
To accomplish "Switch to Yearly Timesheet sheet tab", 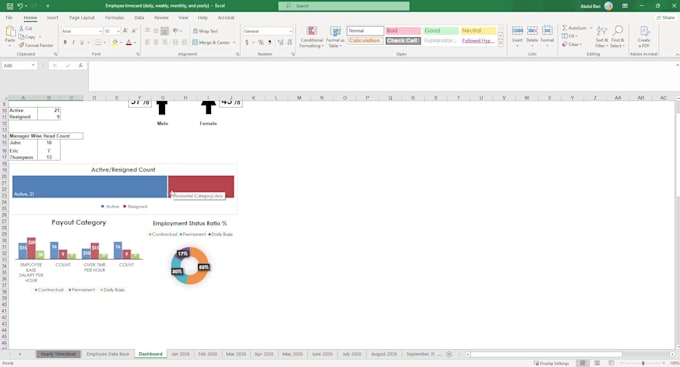I will [58, 354].
